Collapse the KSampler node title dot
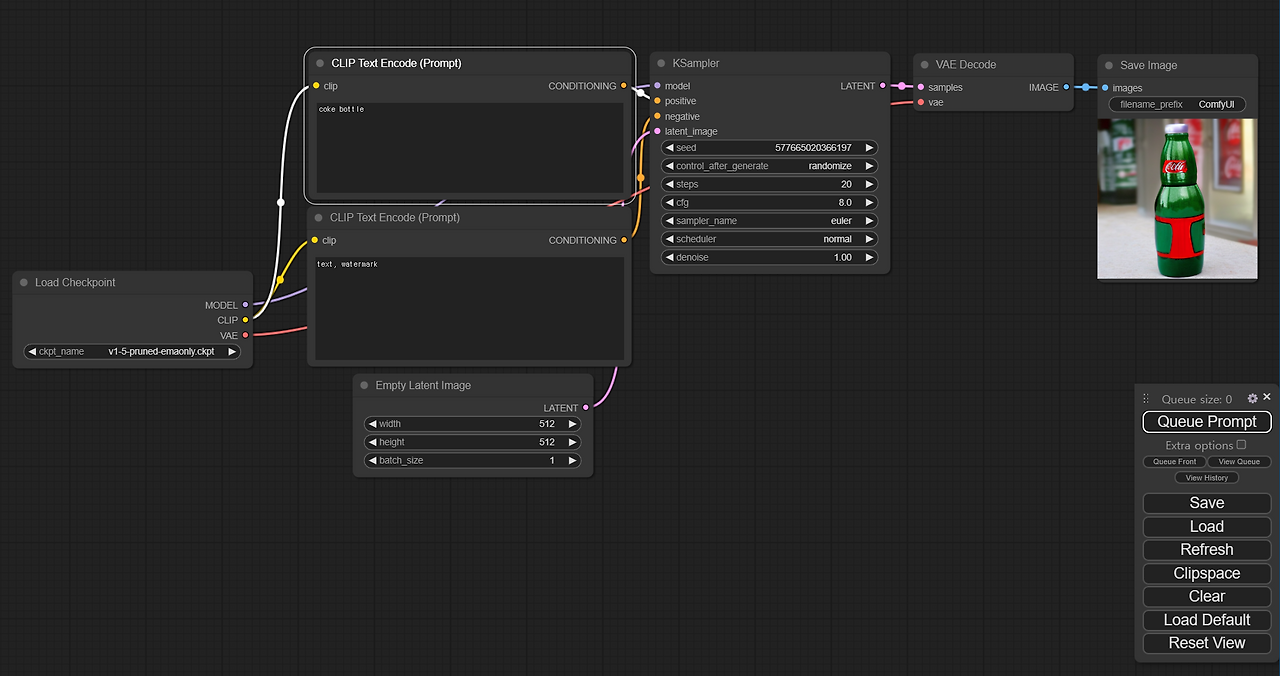This screenshot has height=676, width=1280. pyautogui.click(x=663, y=63)
